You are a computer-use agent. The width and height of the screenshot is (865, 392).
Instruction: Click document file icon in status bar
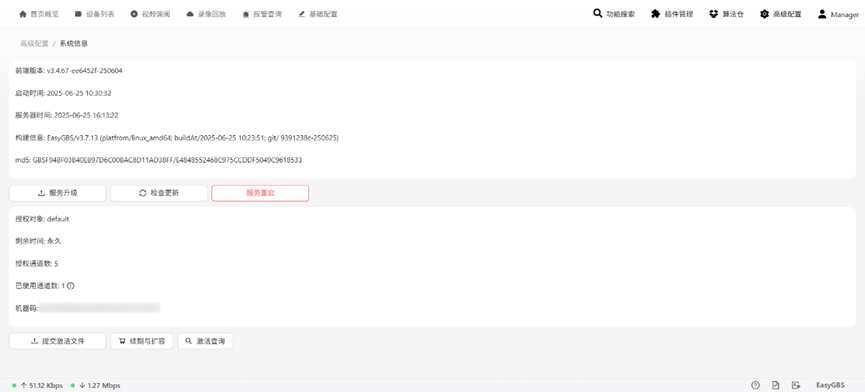776,385
